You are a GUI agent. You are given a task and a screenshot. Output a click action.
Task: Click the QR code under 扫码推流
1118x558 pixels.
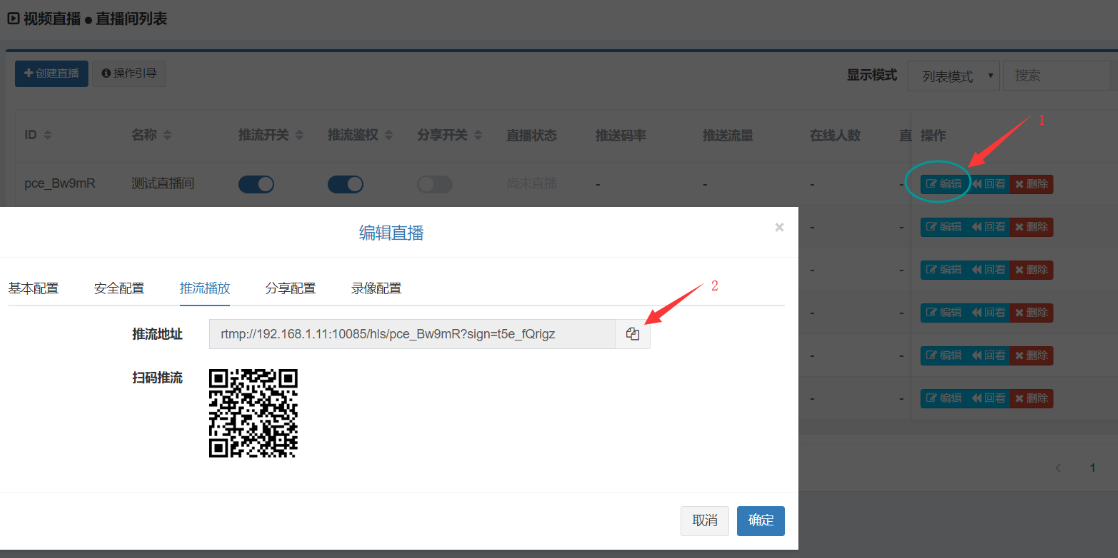pyautogui.click(x=253, y=413)
